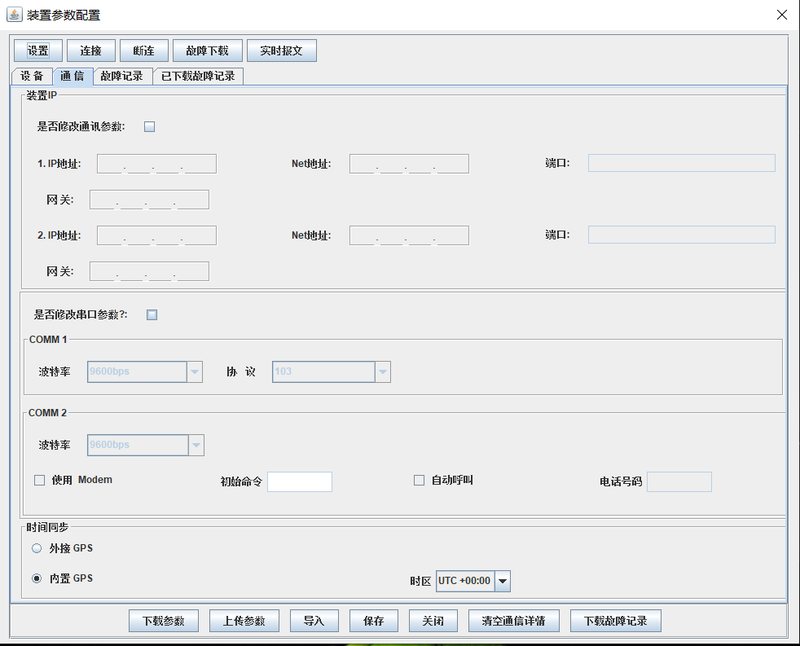This screenshot has height=646, width=800.
Task: Click the 断连 button
Action: pos(144,51)
